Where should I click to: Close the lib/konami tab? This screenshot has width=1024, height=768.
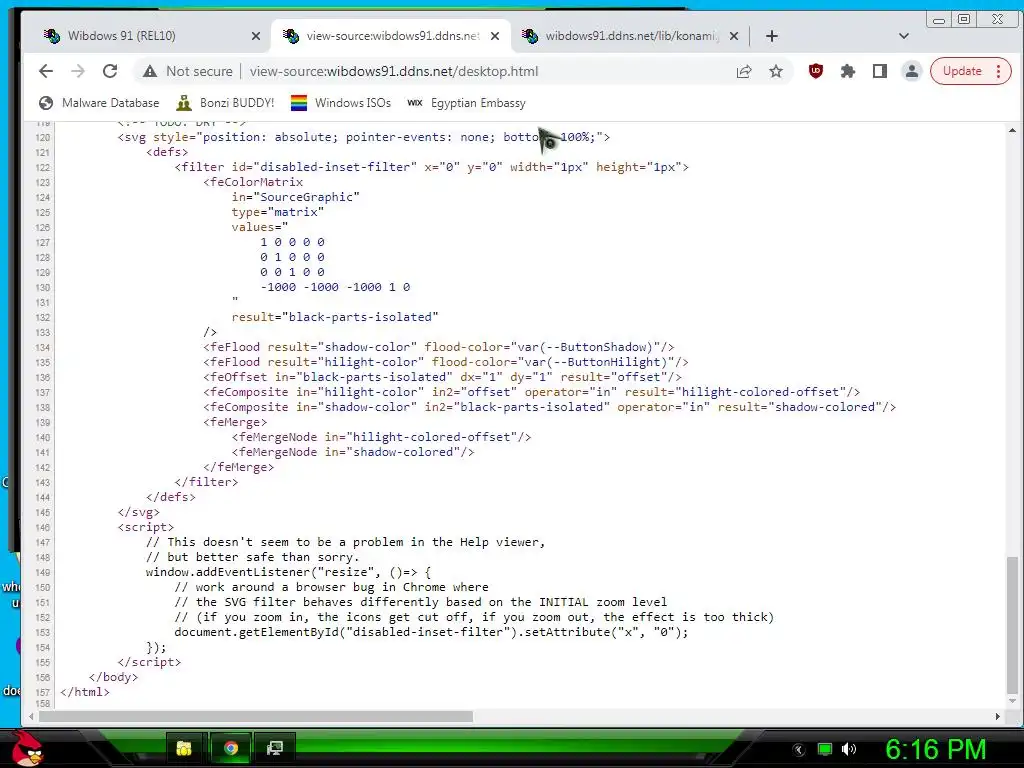coord(734,36)
